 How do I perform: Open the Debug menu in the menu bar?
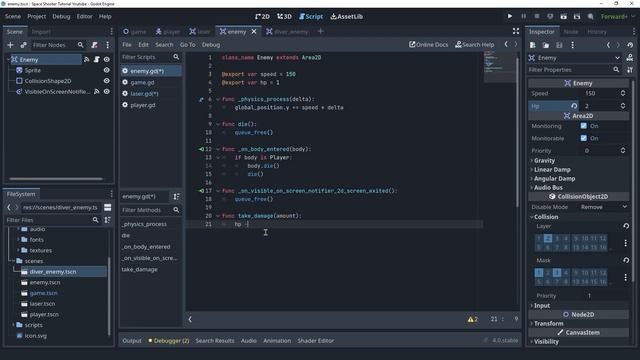pyautogui.click(x=61, y=16)
